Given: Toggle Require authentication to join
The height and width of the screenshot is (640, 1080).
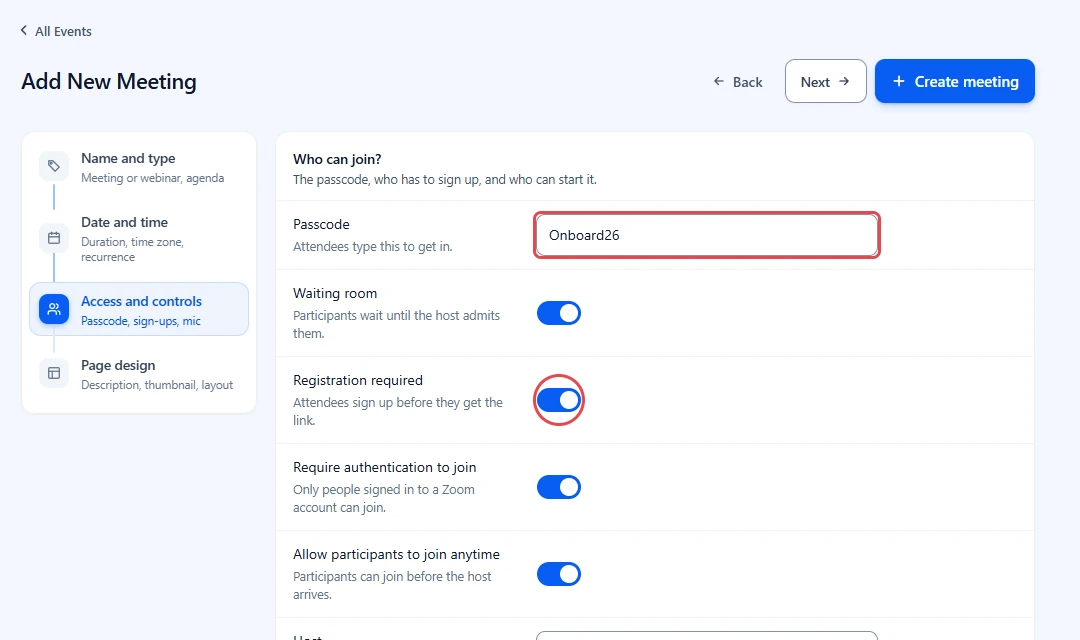Looking at the screenshot, I should (x=559, y=487).
